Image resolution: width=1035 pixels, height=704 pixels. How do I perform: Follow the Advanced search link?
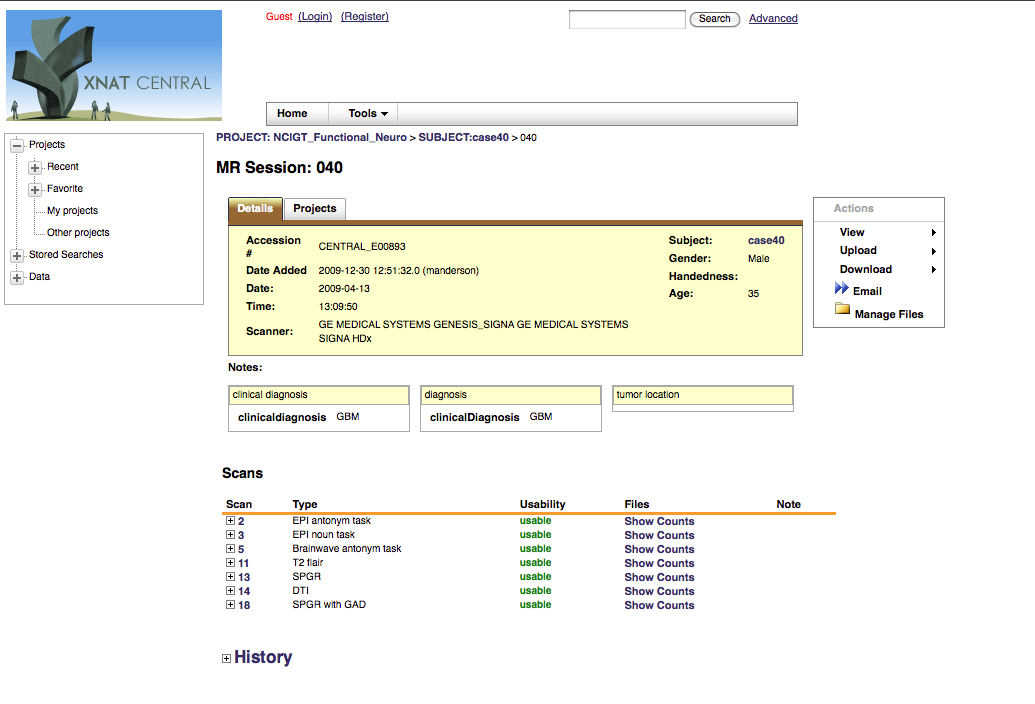click(x=773, y=18)
